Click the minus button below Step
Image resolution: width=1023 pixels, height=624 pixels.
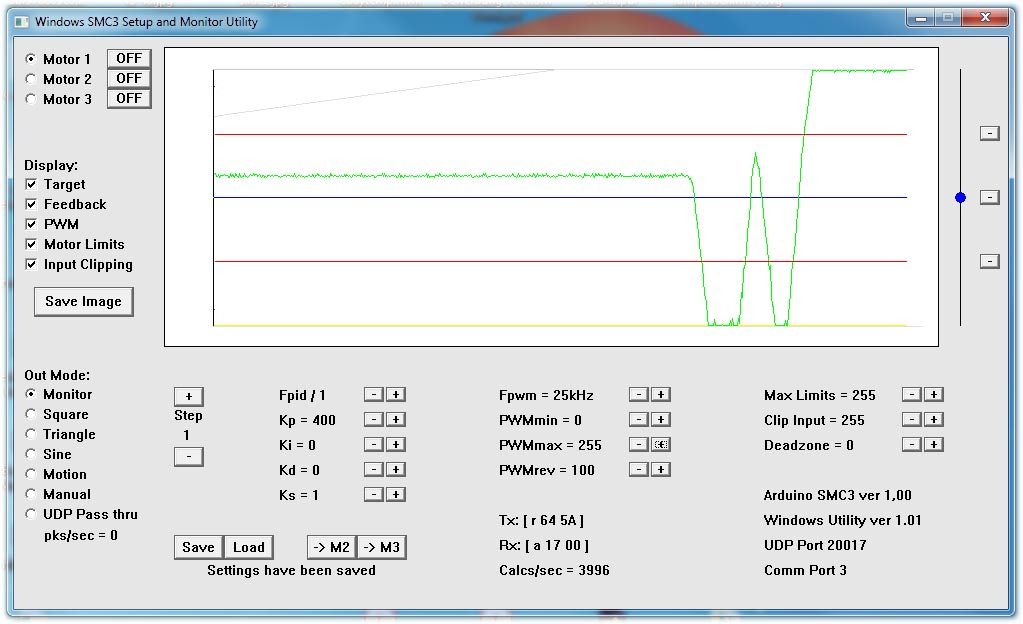click(x=188, y=457)
